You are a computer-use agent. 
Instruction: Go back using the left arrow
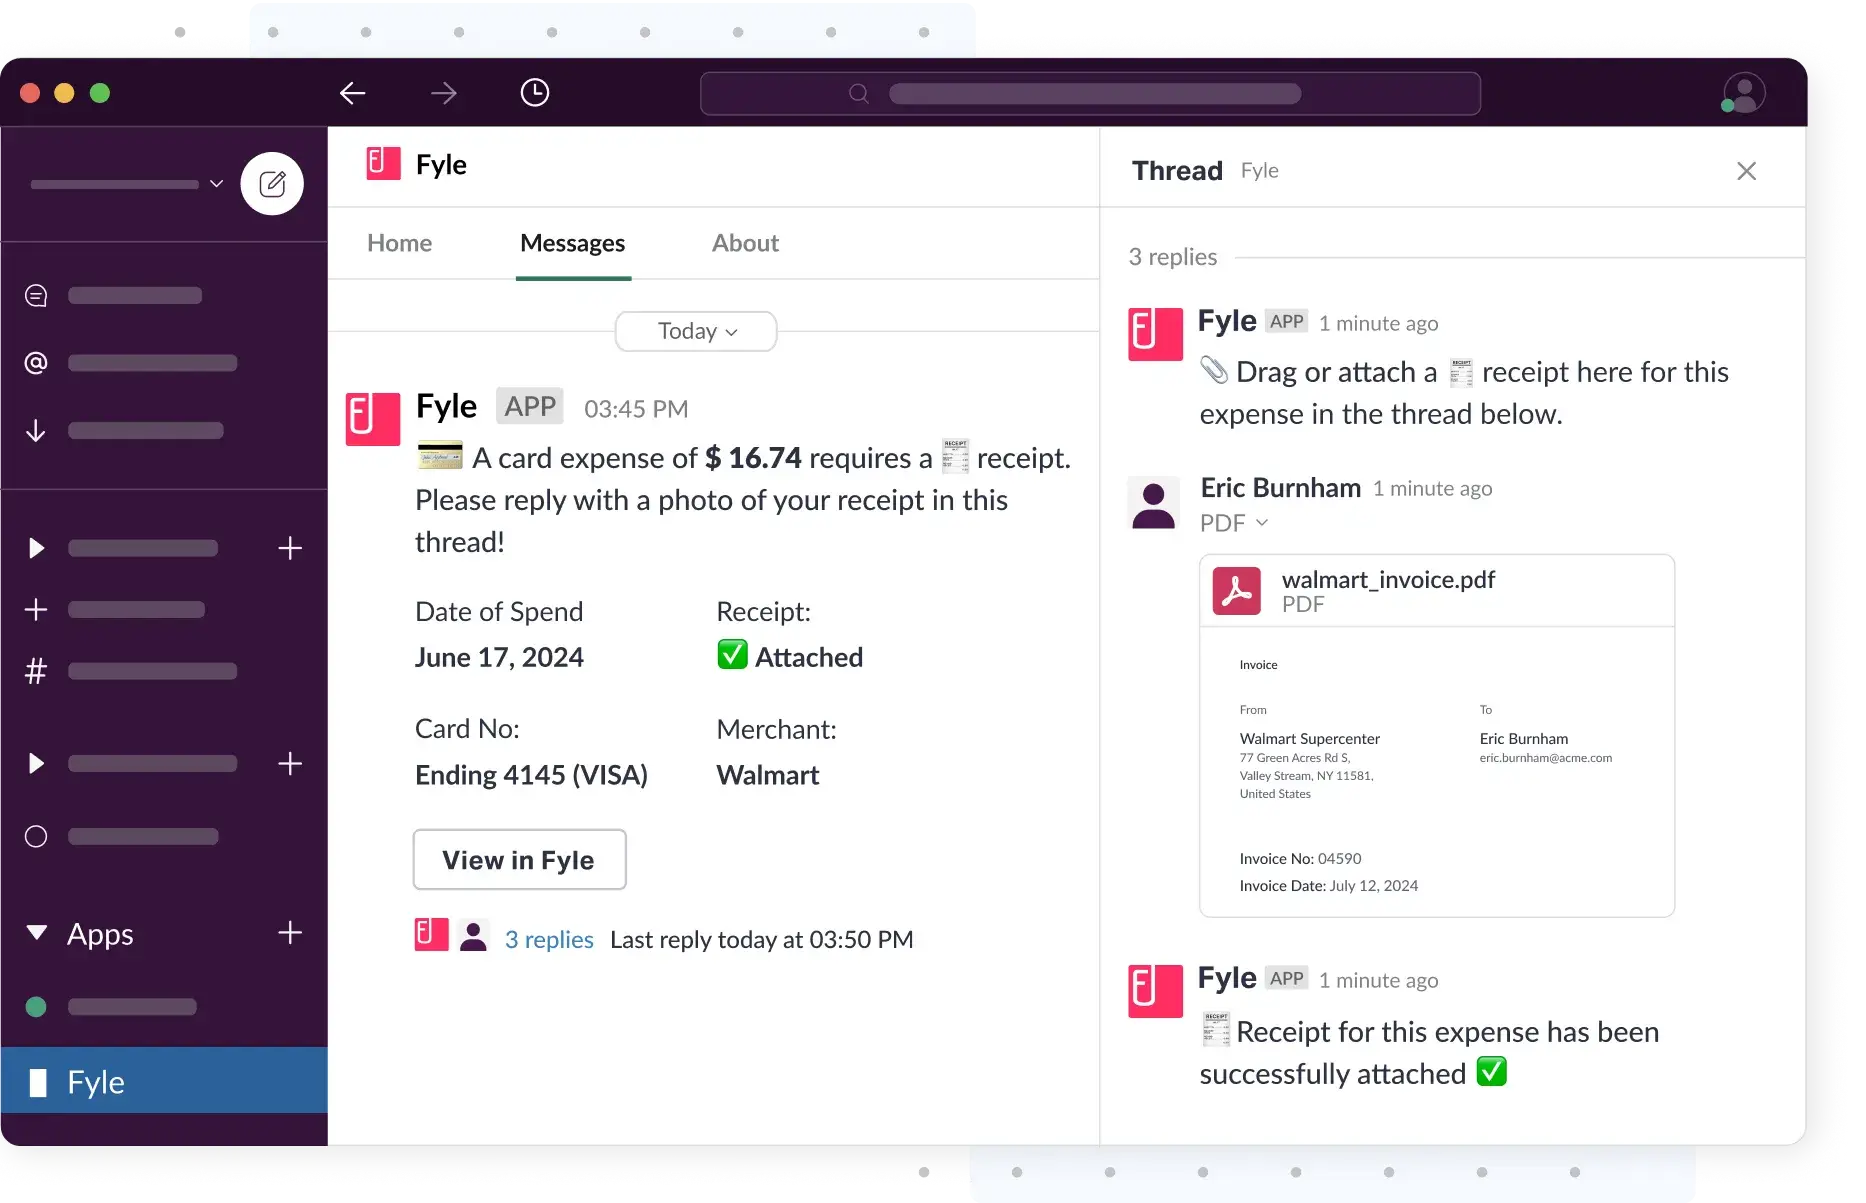(352, 93)
